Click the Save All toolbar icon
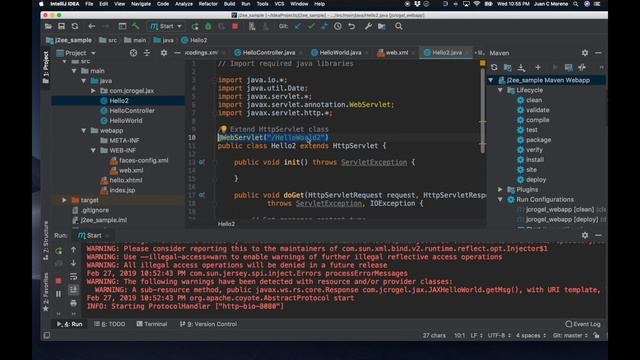This screenshot has height=360, width=640. pos(61,26)
